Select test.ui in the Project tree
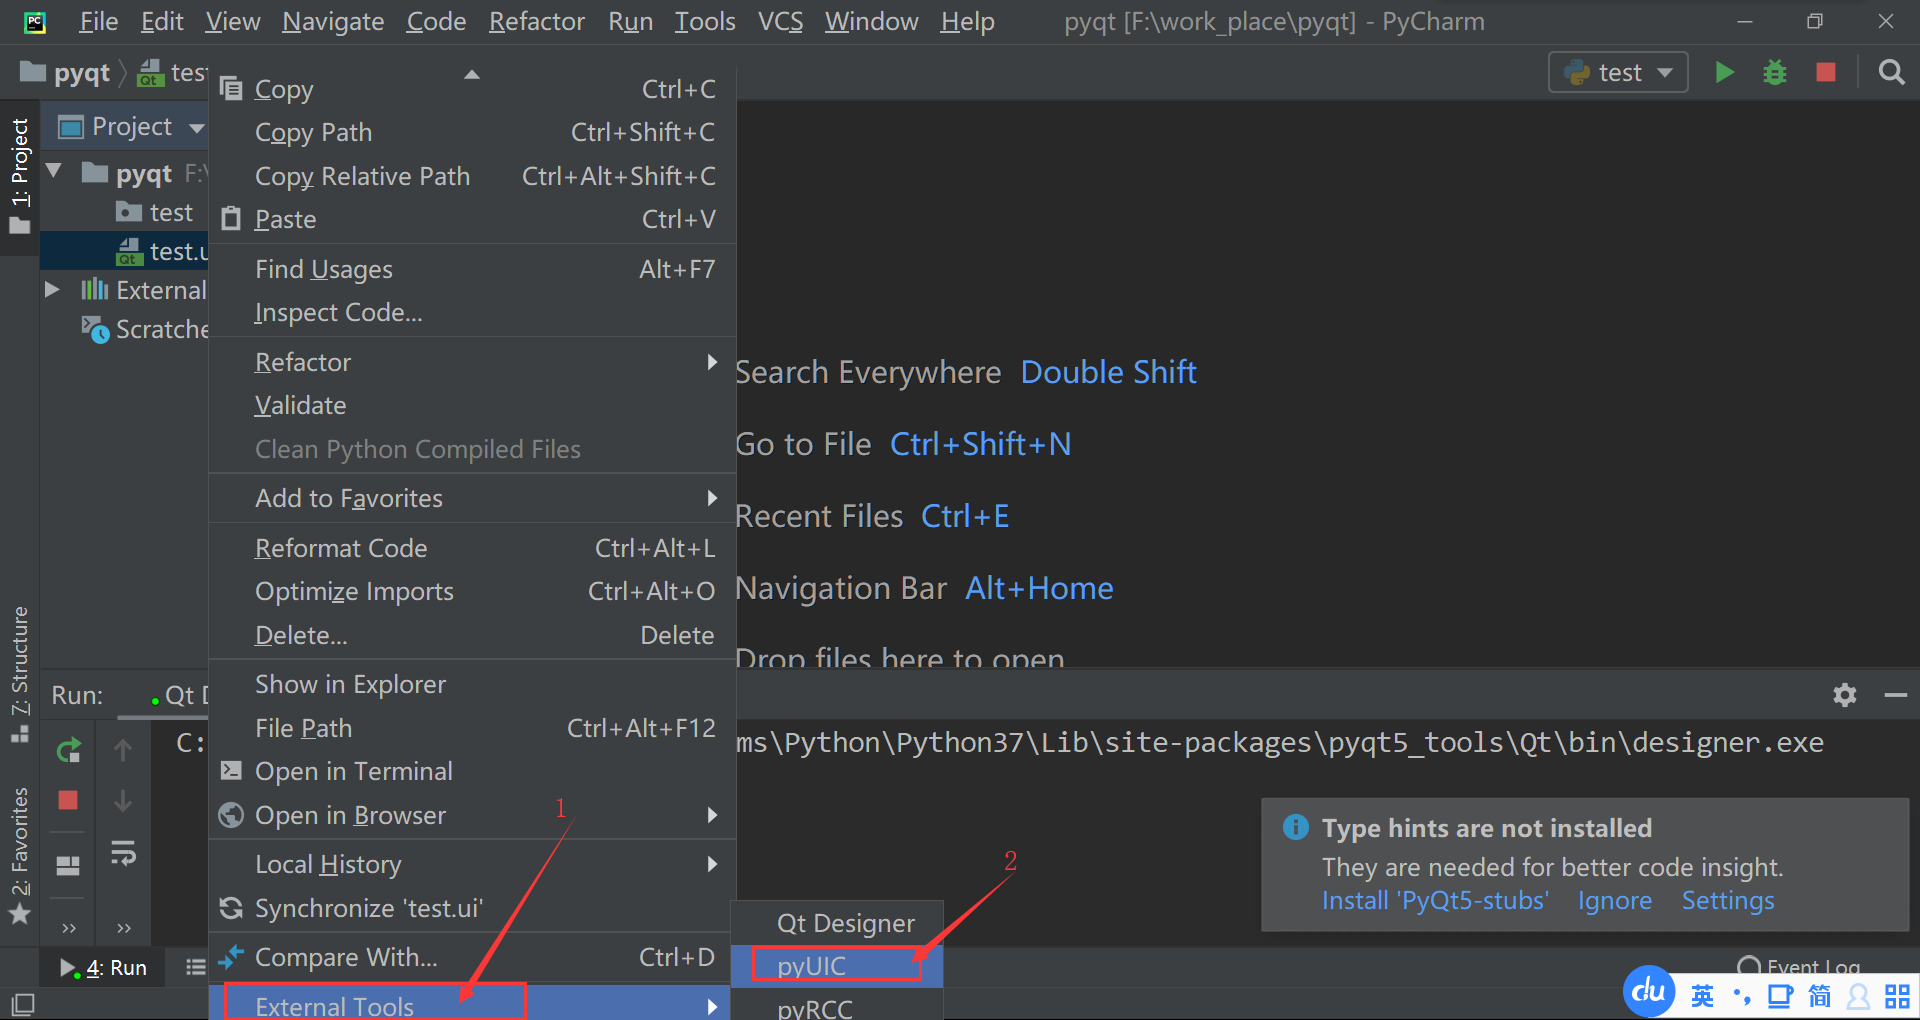1920x1020 pixels. coord(170,251)
